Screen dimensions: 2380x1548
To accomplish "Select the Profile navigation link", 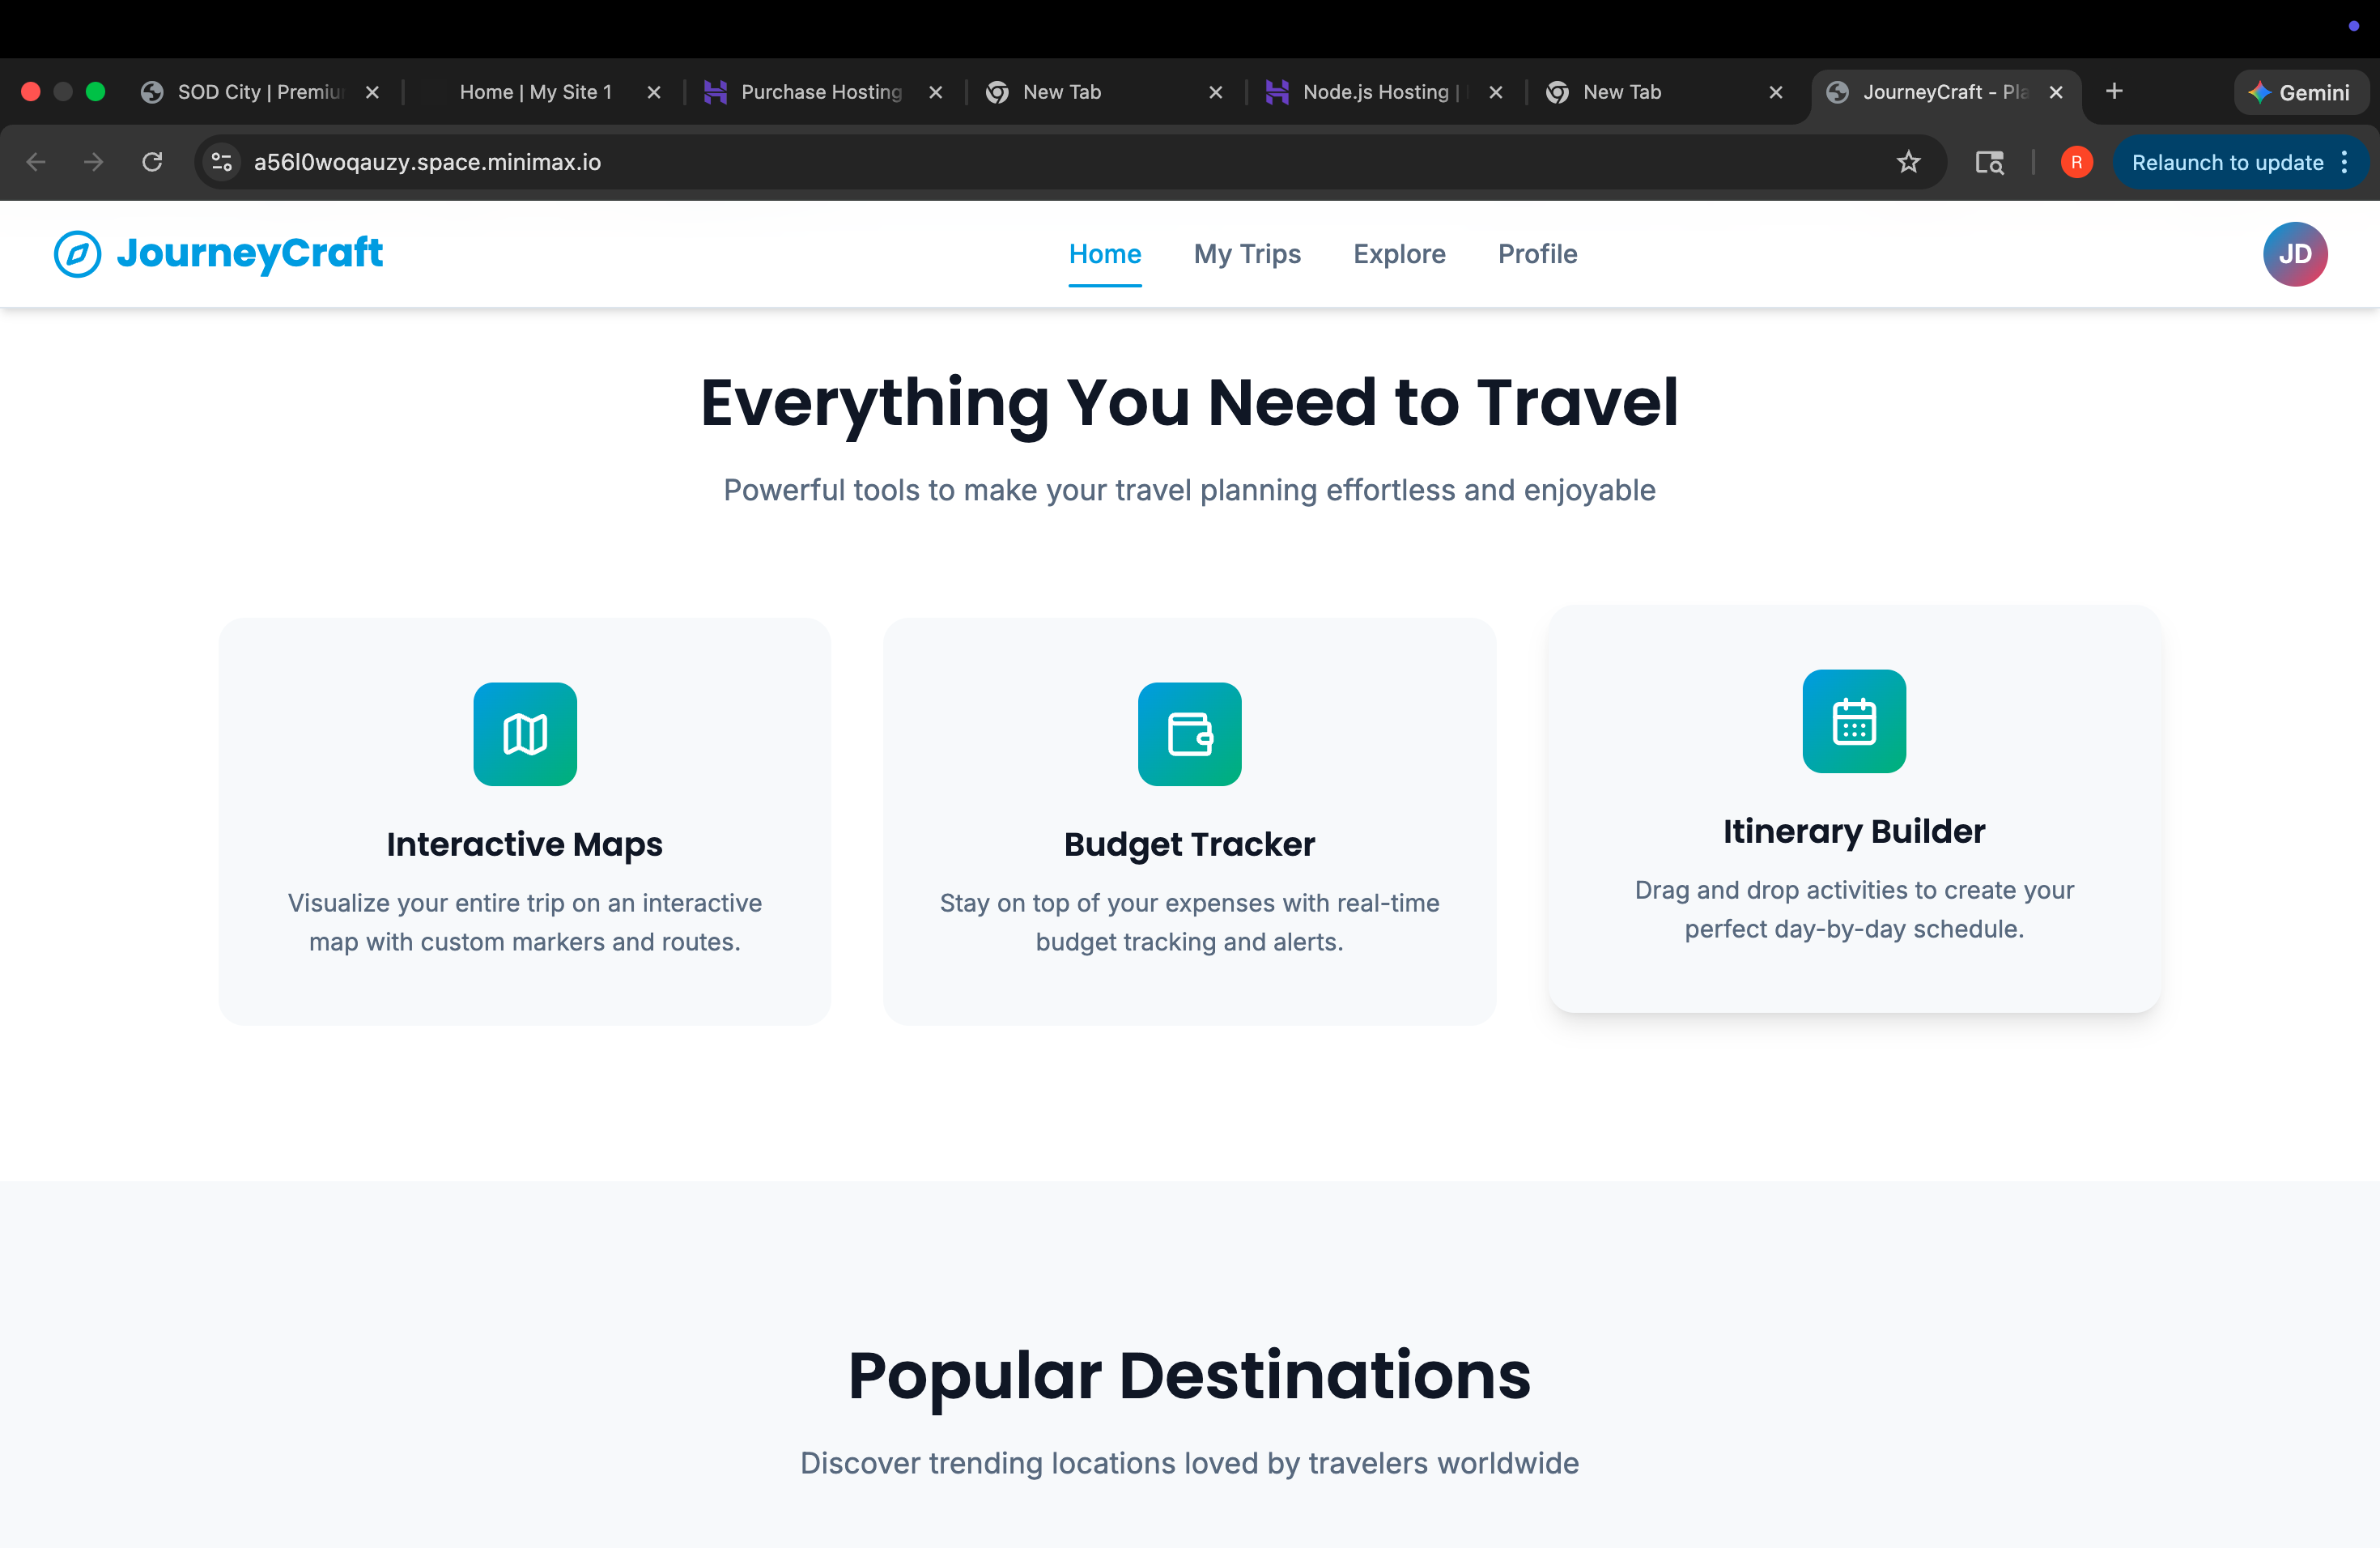I will pyautogui.click(x=1537, y=254).
